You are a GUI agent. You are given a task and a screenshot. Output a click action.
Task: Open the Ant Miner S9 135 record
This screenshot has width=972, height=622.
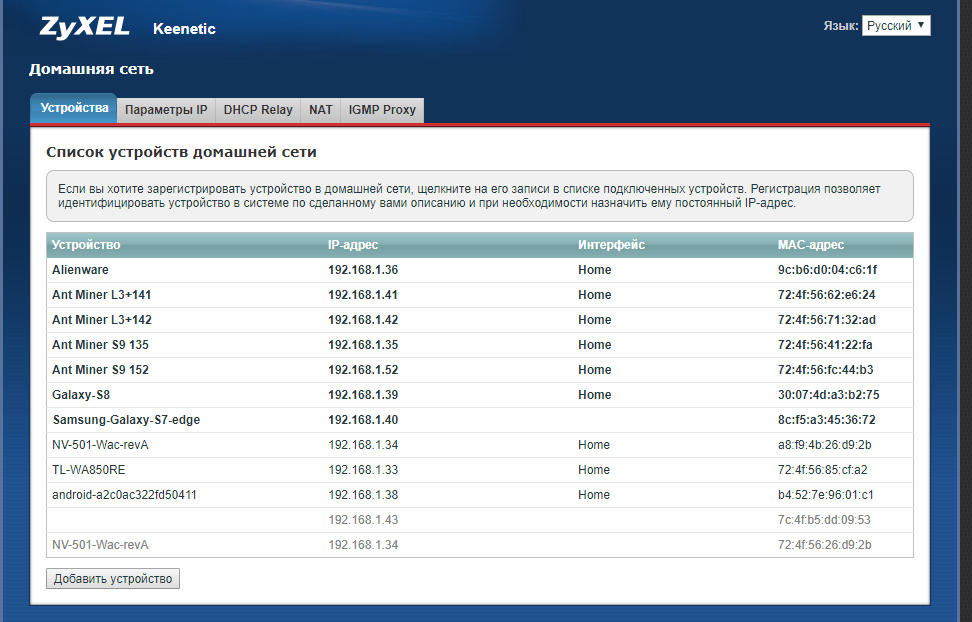pyautogui.click(x=100, y=345)
